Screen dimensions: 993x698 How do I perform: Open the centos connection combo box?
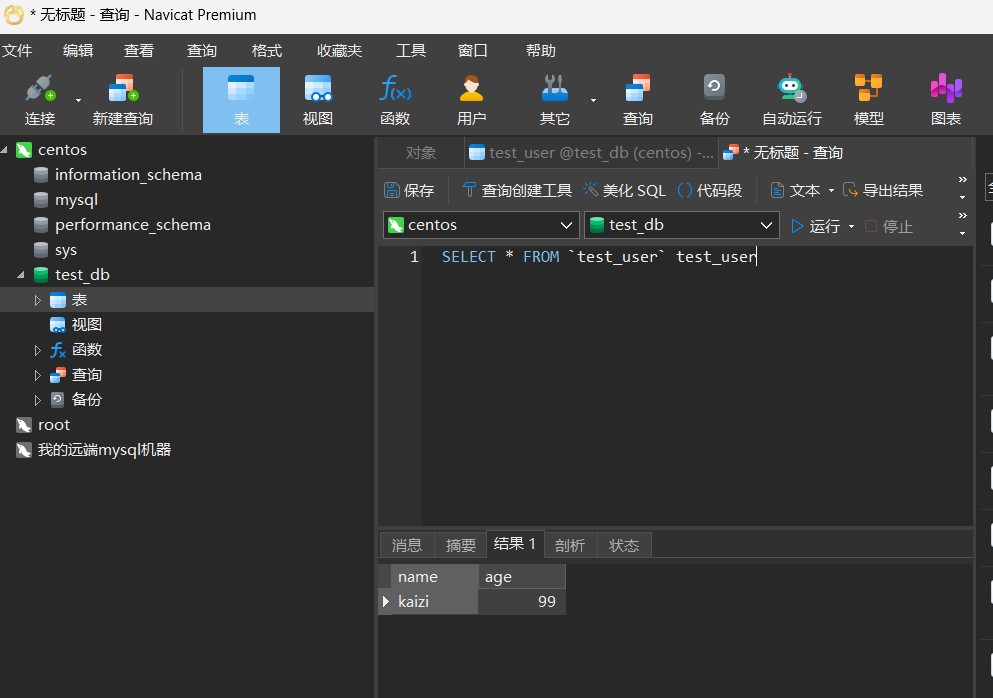click(481, 225)
